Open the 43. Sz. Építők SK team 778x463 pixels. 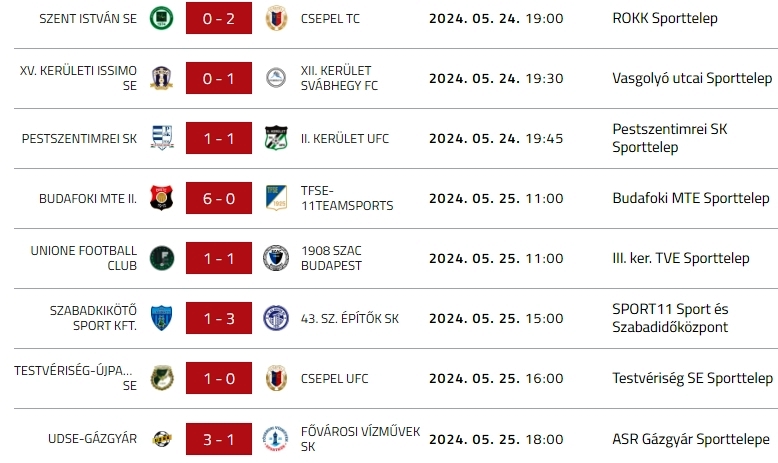click(349, 318)
